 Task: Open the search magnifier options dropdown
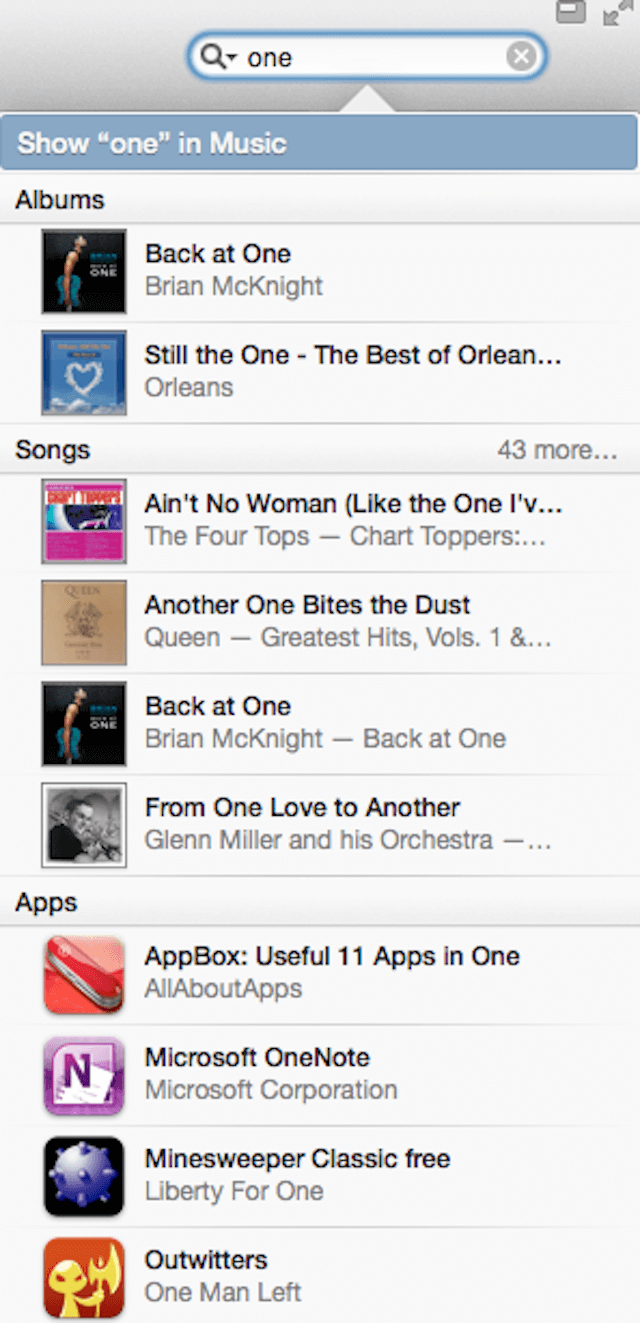(217, 57)
